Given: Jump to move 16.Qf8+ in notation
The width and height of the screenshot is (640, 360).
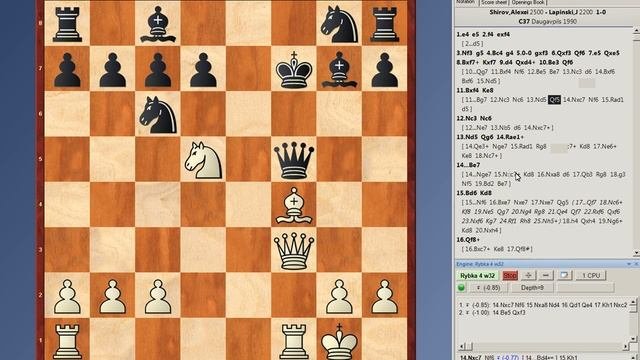Looking at the screenshot, I should [x=468, y=240].
